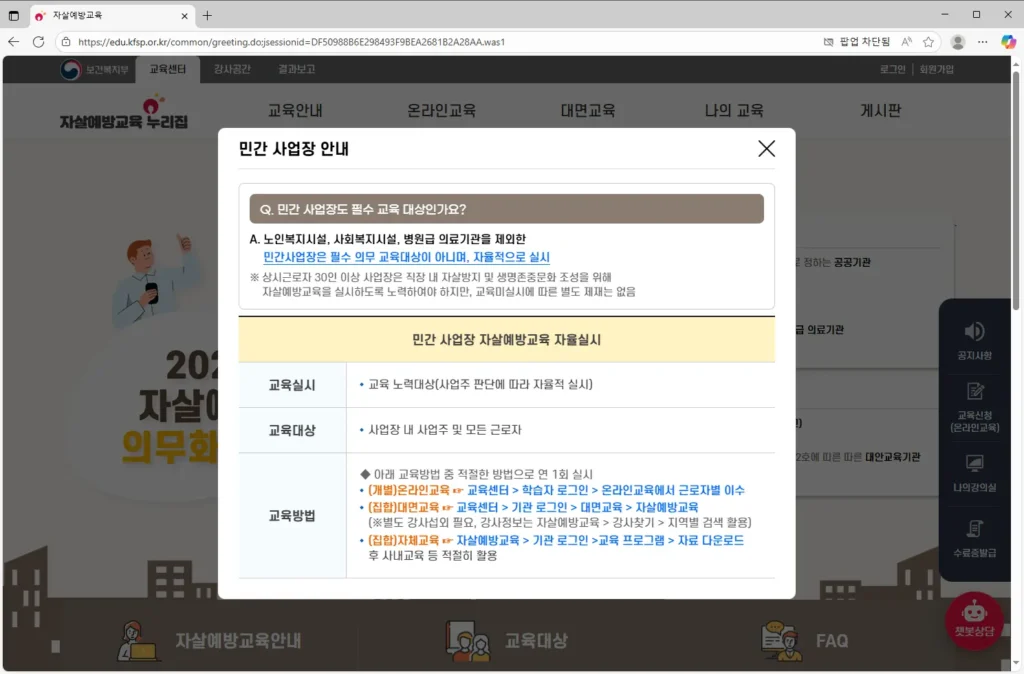The width and height of the screenshot is (1024, 674).
Task: Open 나의강의실 via the monitor icon
Action: [976, 470]
